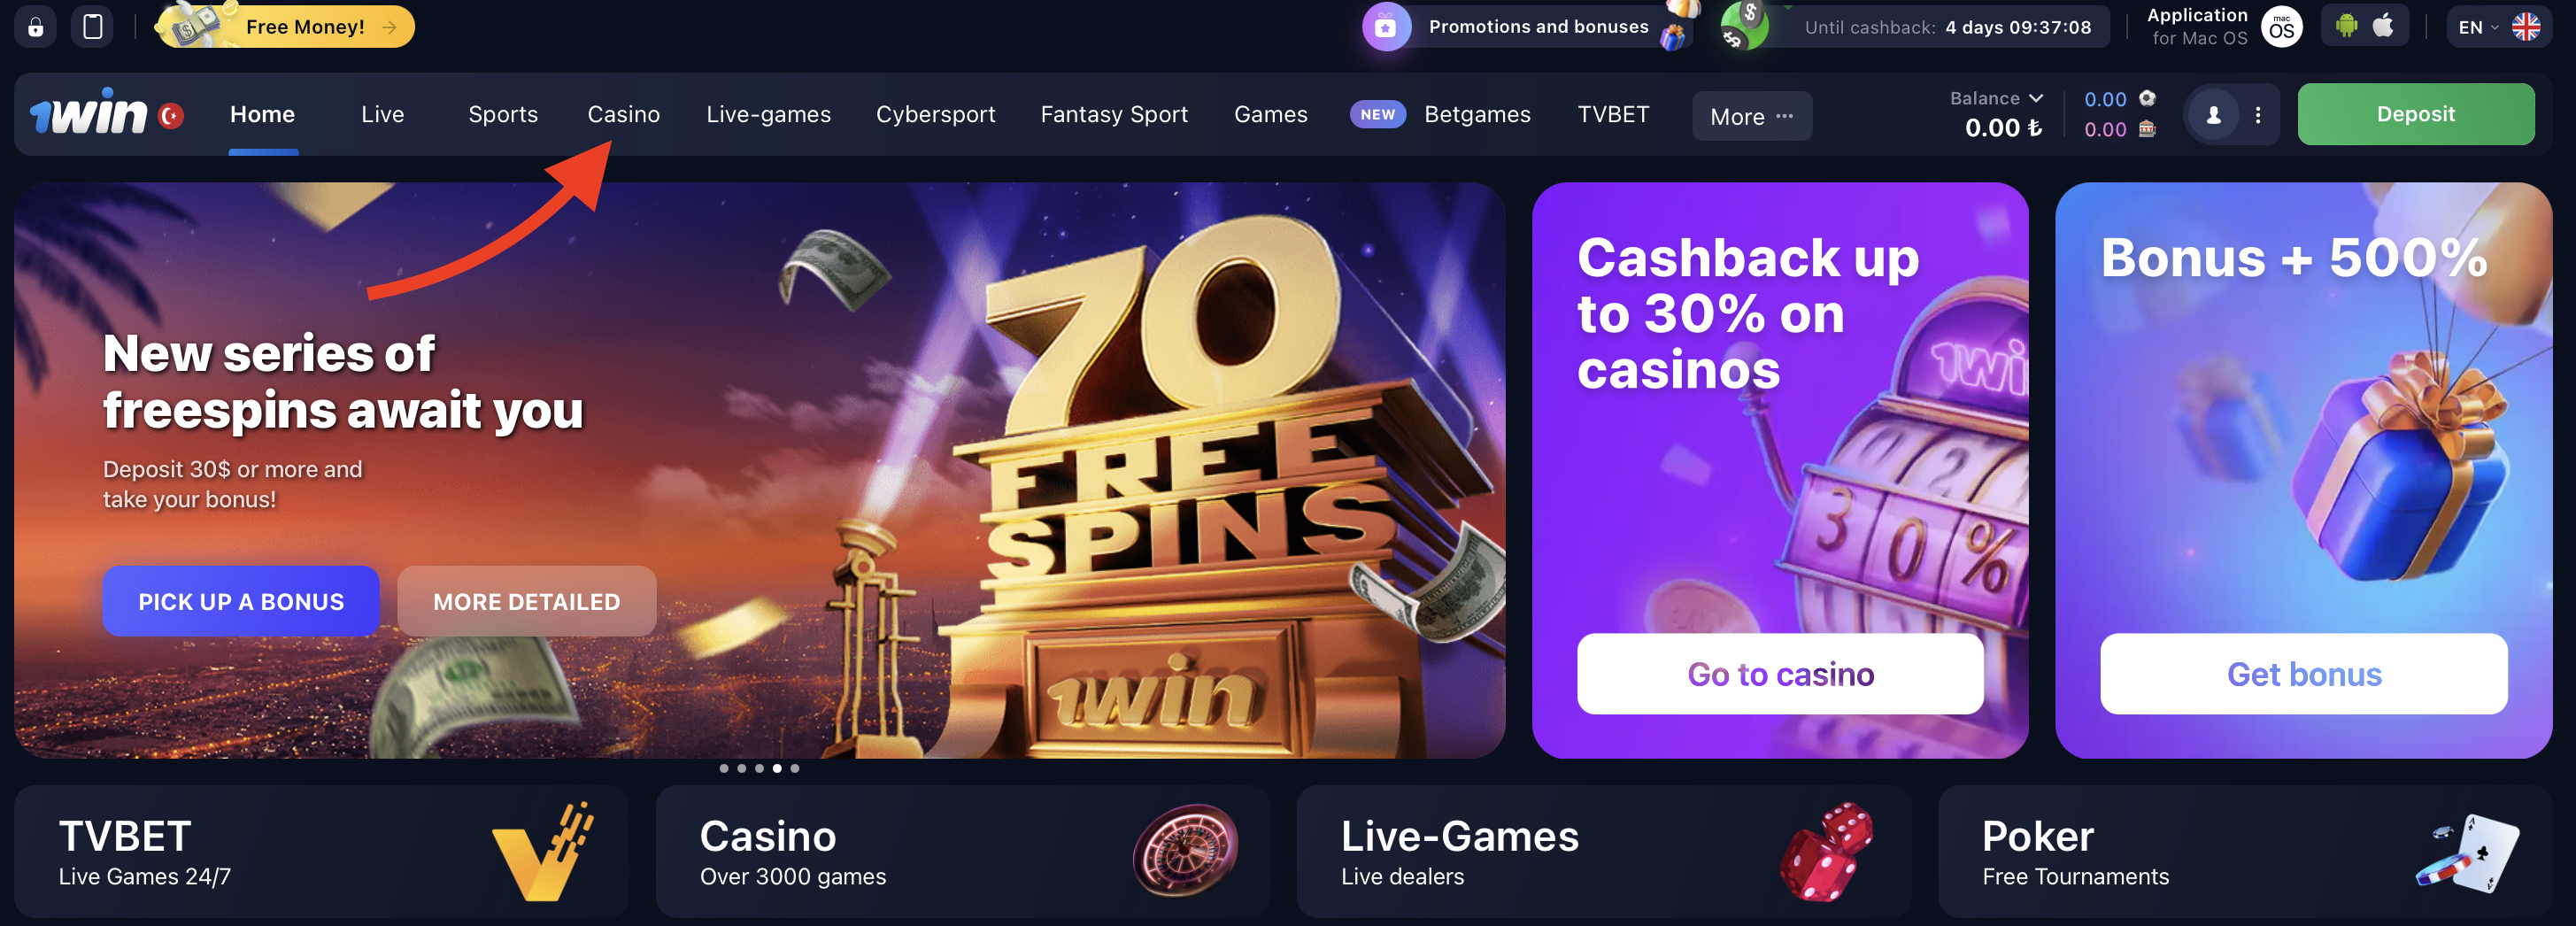Screen dimensions: 2576x926
Task: Open the three-dot account menu
Action: 2258,115
